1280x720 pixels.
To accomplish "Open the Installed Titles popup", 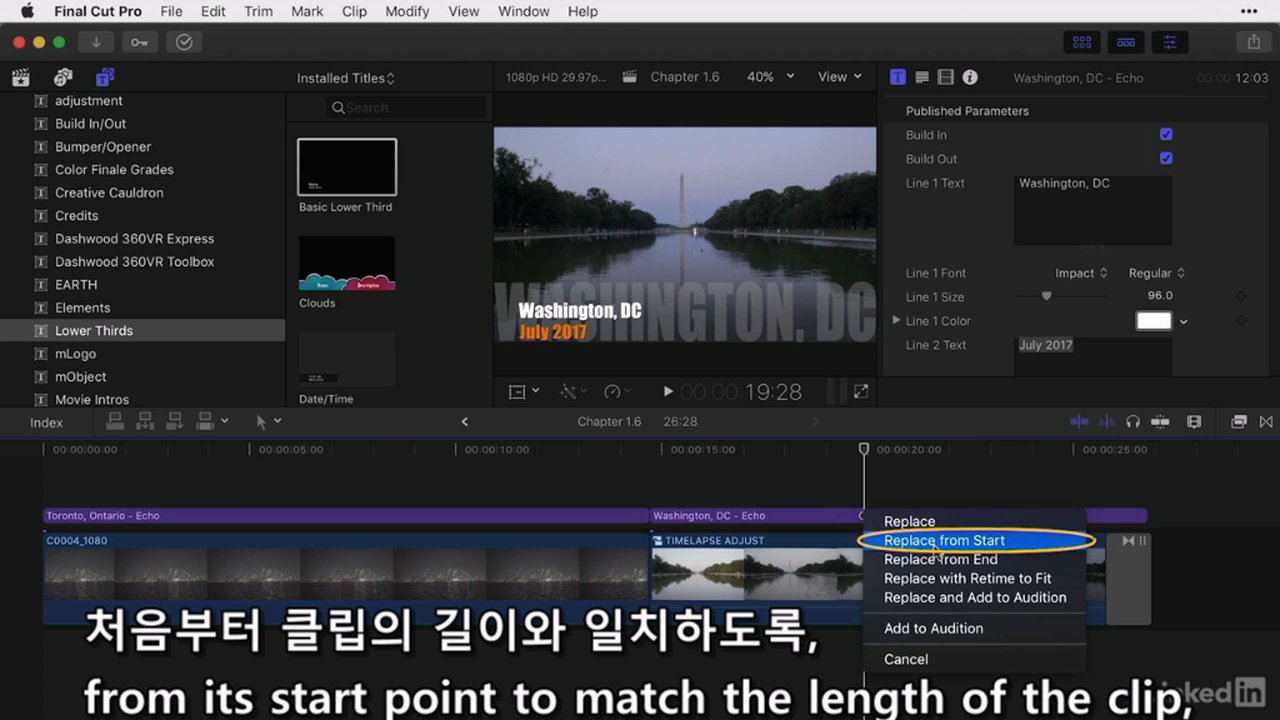I will [345, 78].
